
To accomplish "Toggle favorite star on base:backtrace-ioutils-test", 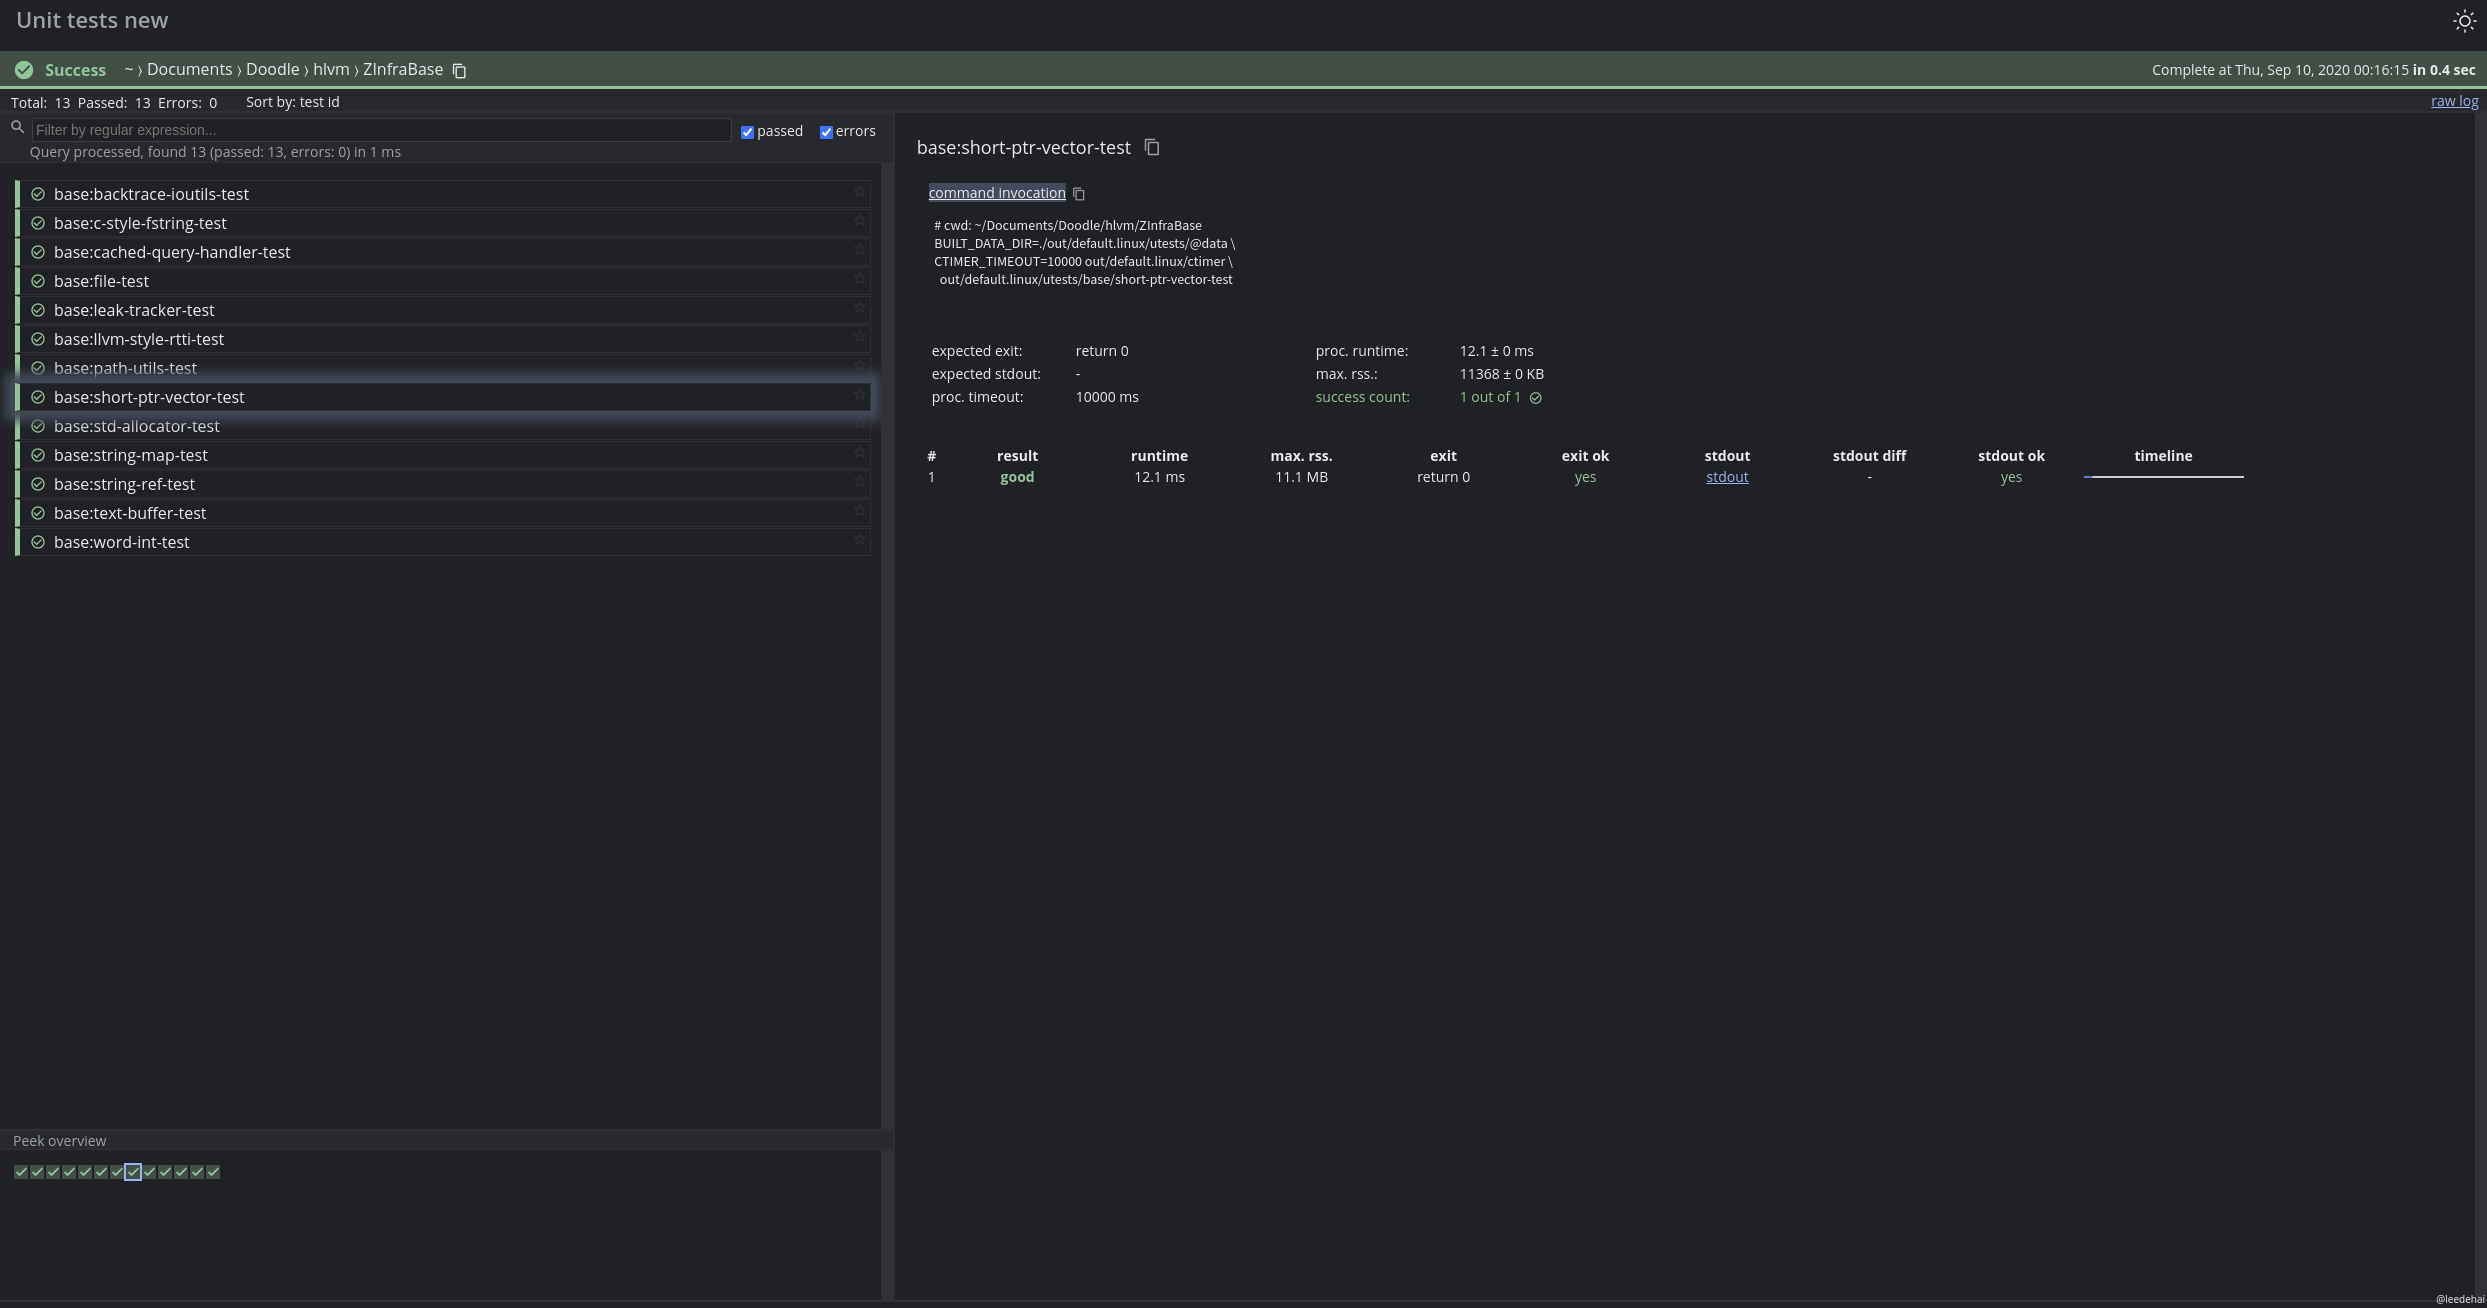I will click(x=859, y=192).
